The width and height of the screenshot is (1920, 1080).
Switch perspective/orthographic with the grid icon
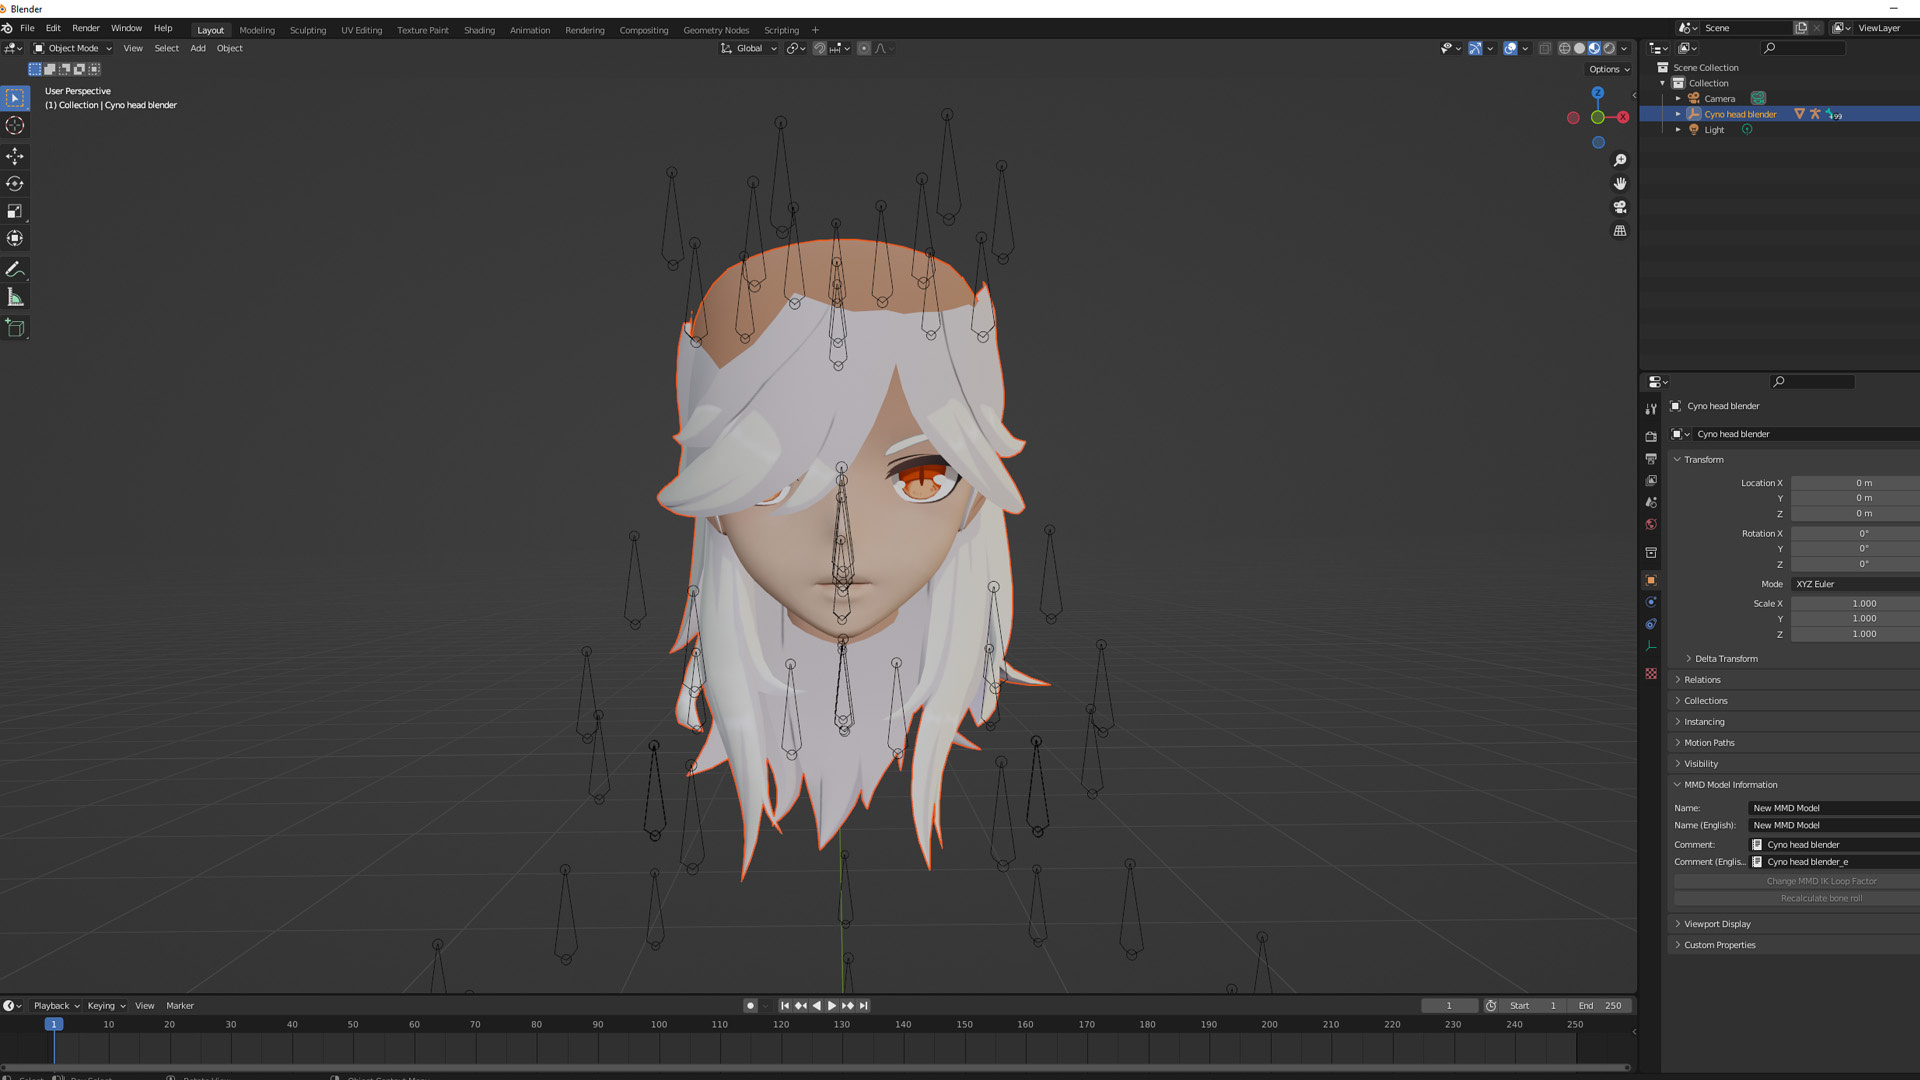pyautogui.click(x=1620, y=231)
